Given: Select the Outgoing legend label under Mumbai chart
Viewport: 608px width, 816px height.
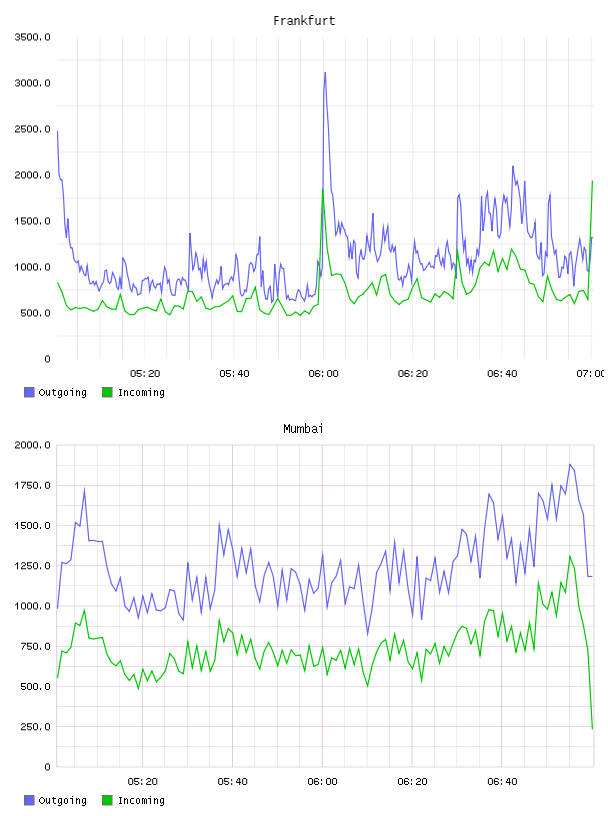Looking at the screenshot, I should pyautogui.click(x=62, y=801).
